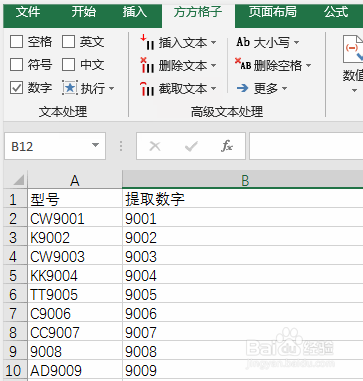This screenshot has height=381, width=363.
Task: Select cell B8 with 9007
Action: (x=243, y=332)
